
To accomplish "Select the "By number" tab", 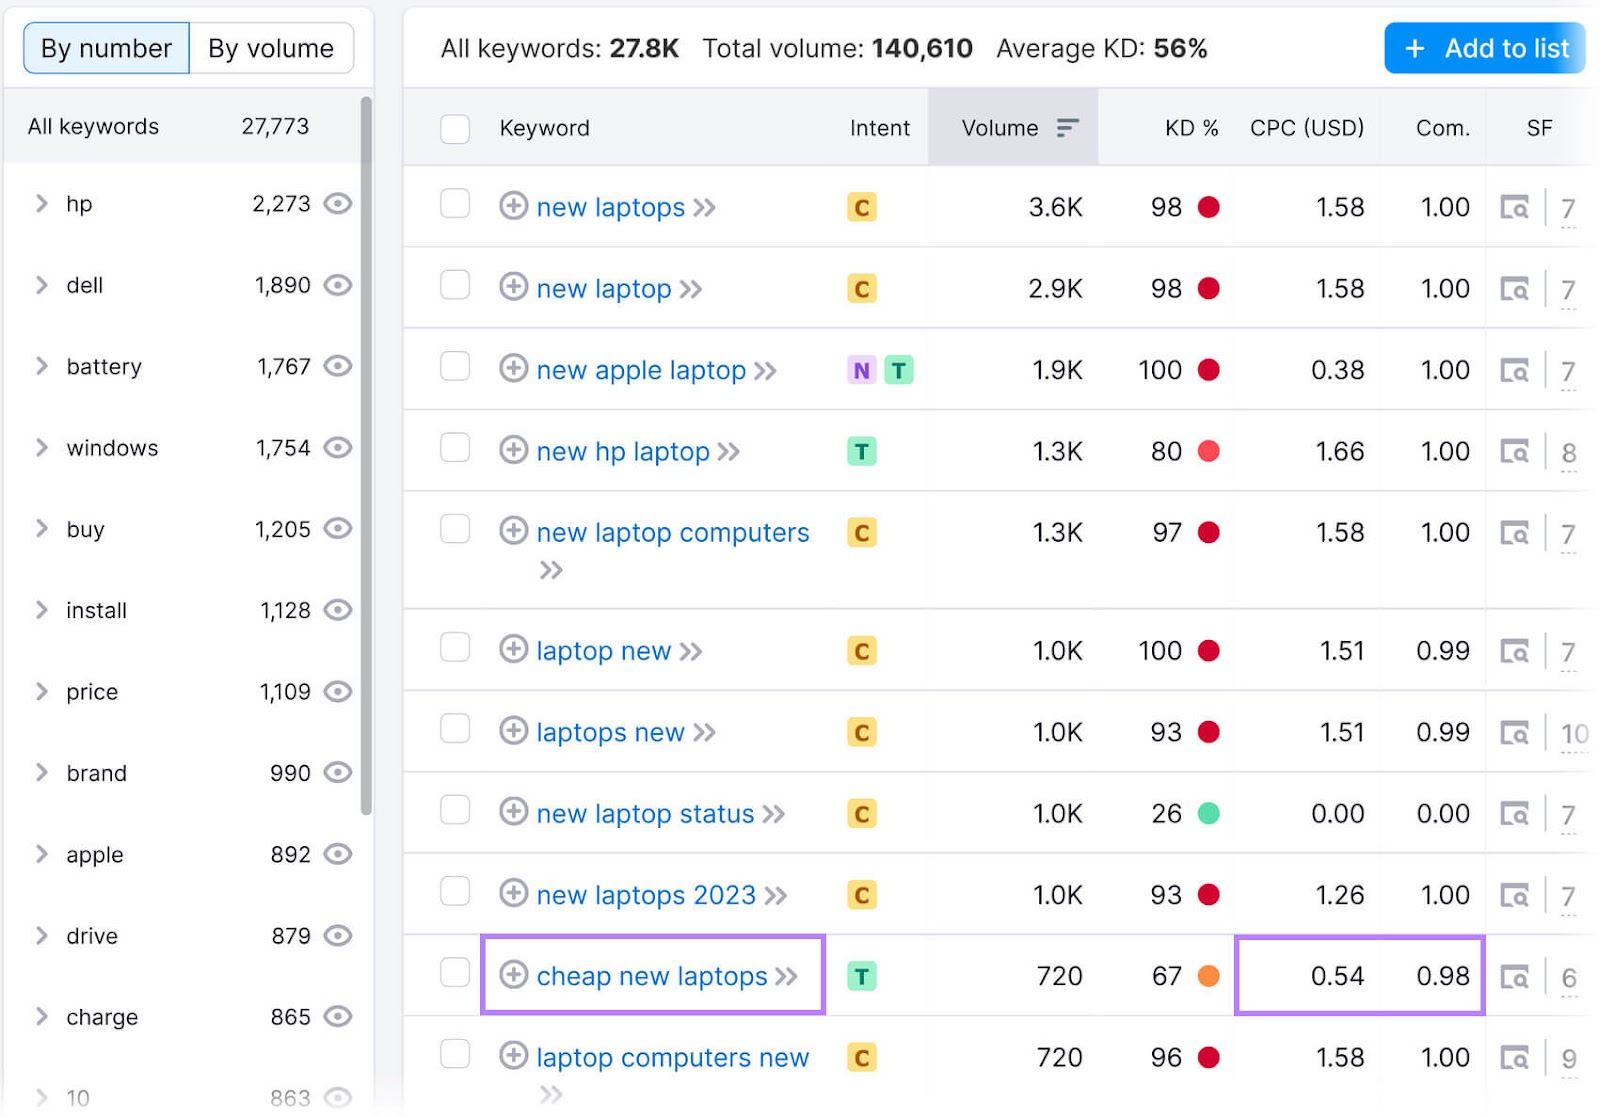I will (104, 47).
